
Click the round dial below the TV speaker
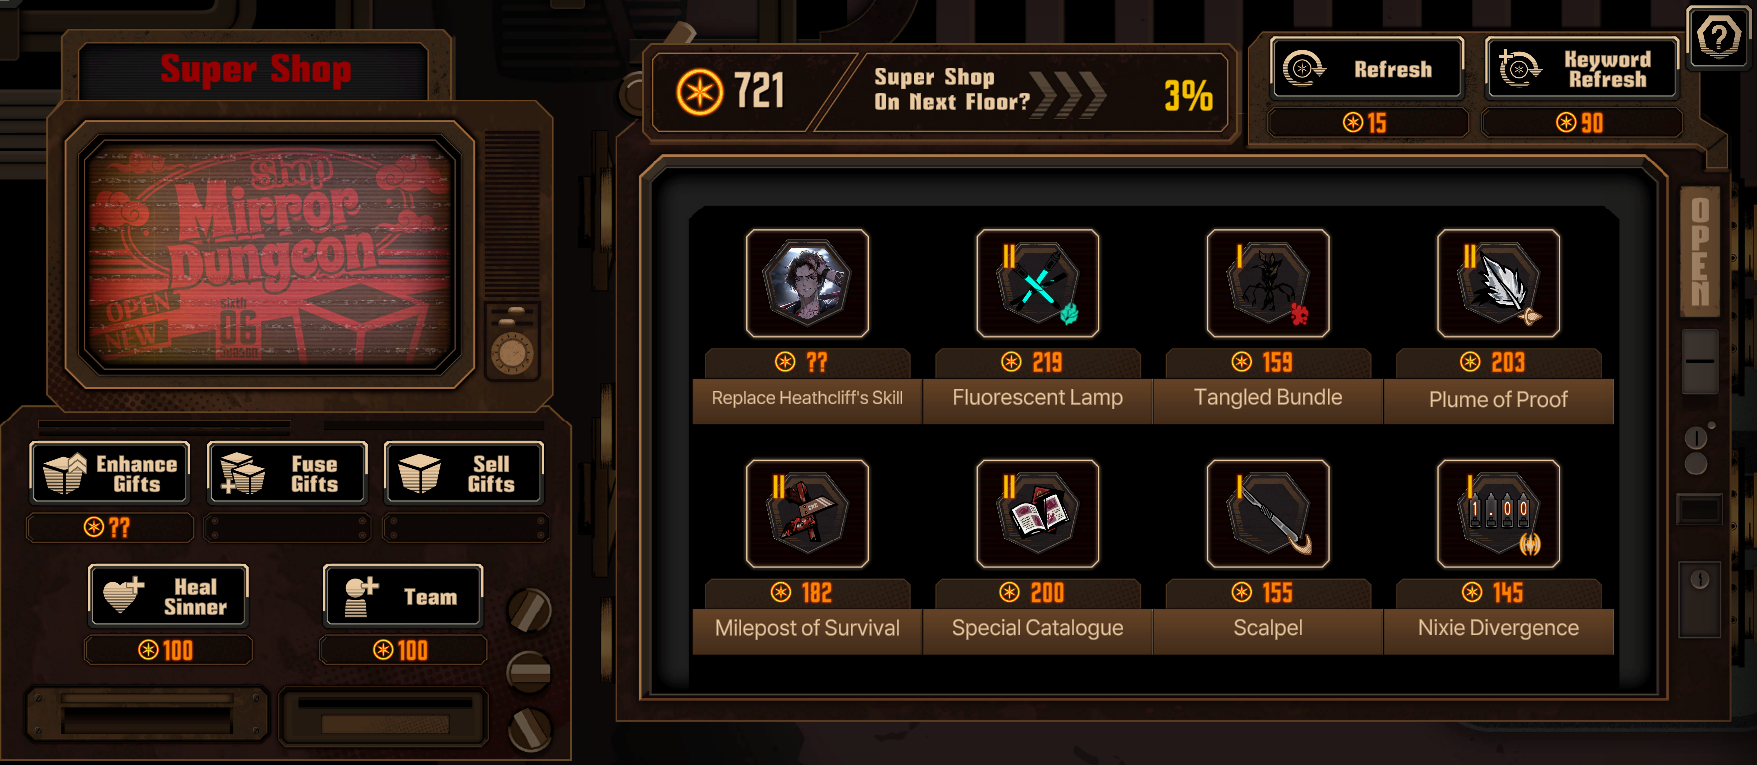[x=512, y=353]
